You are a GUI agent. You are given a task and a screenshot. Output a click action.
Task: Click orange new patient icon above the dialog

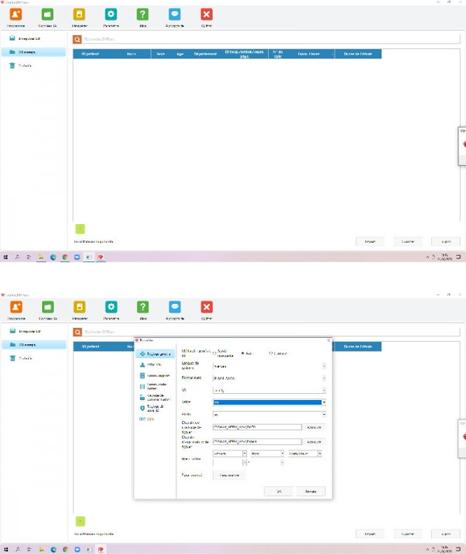[16, 307]
